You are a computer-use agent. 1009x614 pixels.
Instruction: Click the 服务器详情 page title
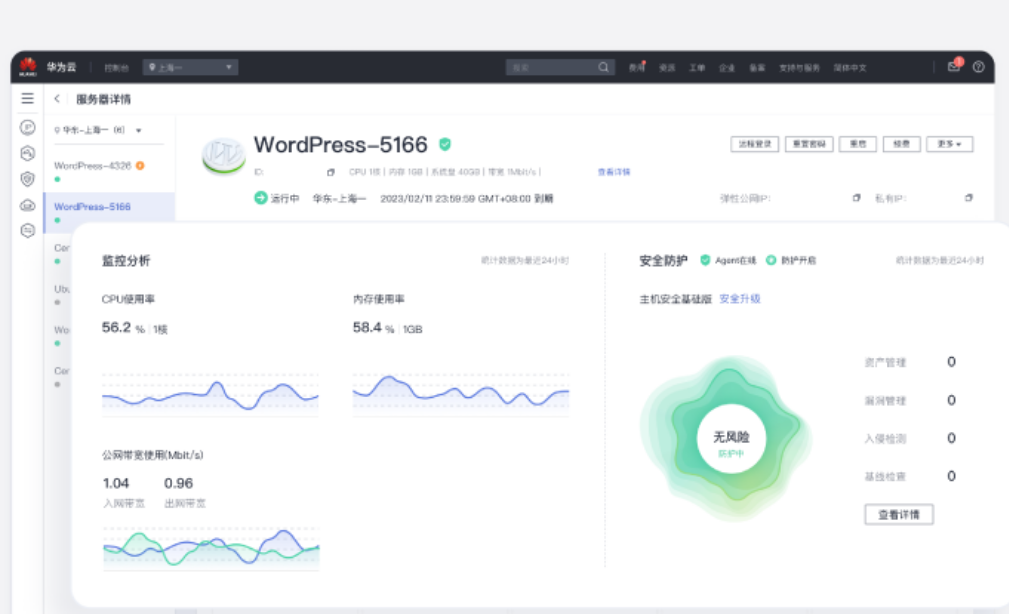click(x=104, y=99)
